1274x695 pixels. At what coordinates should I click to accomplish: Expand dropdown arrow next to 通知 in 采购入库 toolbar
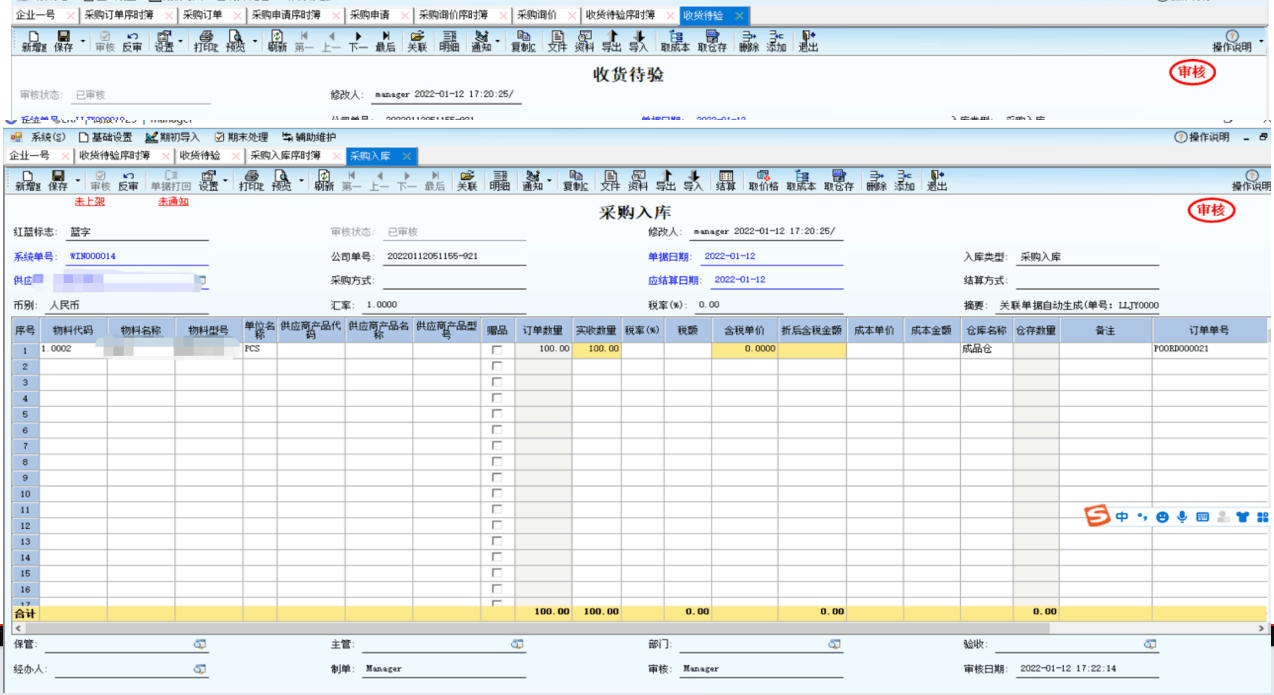pos(549,182)
